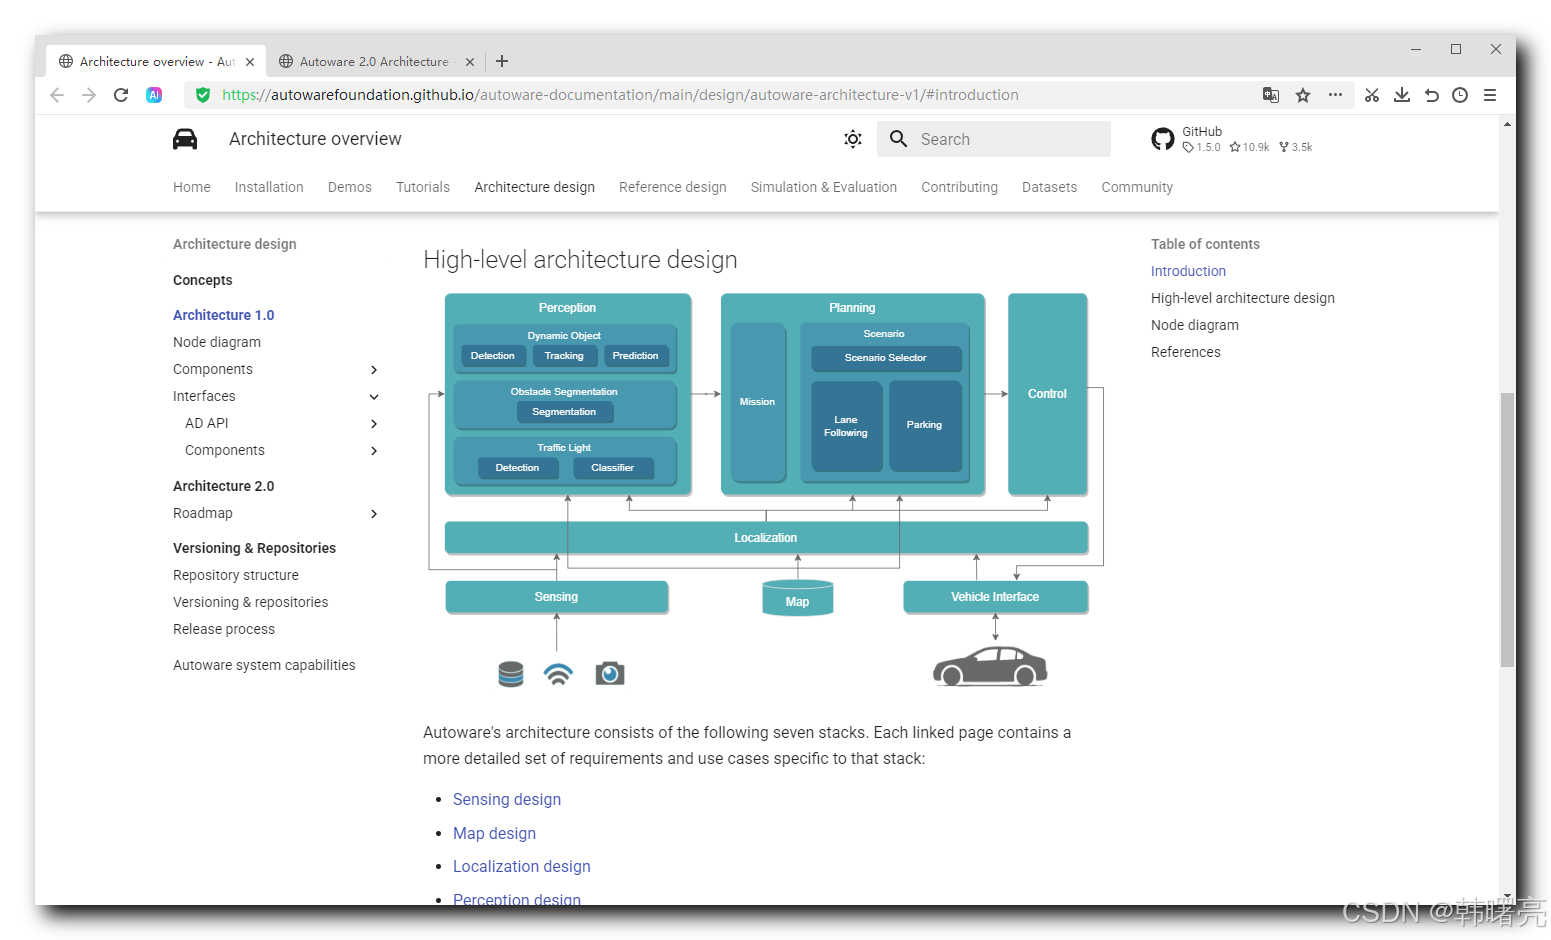The width and height of the screenshot is (1551, 940).
Task: Open the Reference design nav tab
Action: (673, 187)
